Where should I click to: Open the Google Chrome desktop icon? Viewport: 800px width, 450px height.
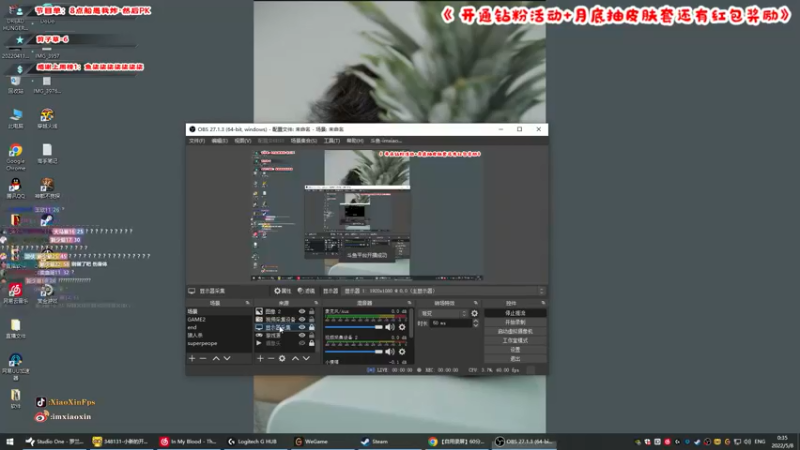(x=15, y=157)
